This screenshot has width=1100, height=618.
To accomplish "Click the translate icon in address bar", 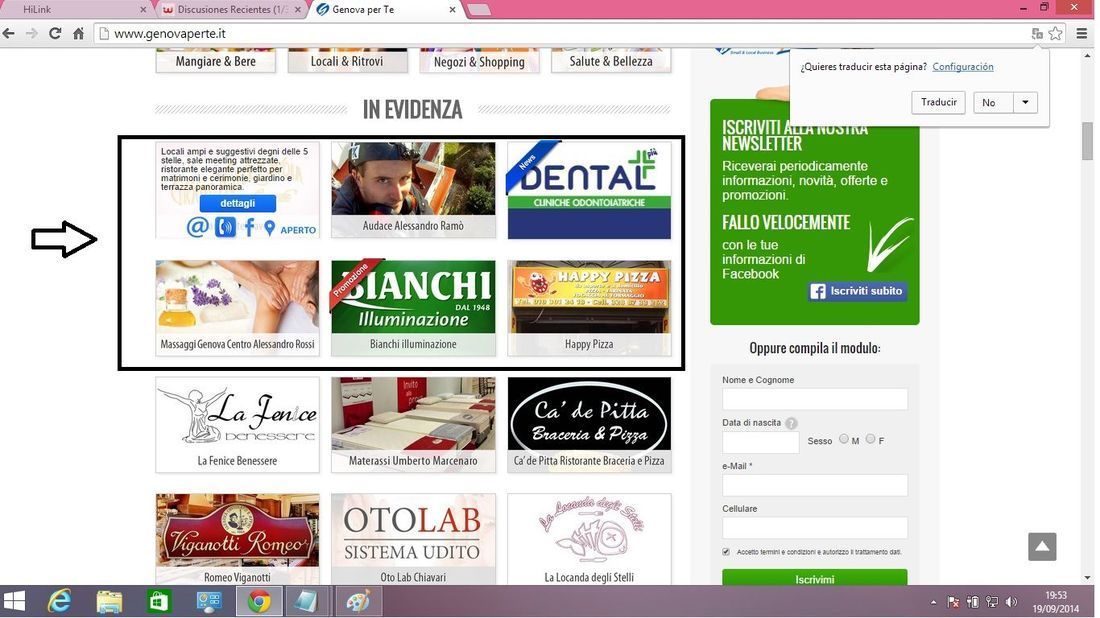I will [x=1037, y=33].
